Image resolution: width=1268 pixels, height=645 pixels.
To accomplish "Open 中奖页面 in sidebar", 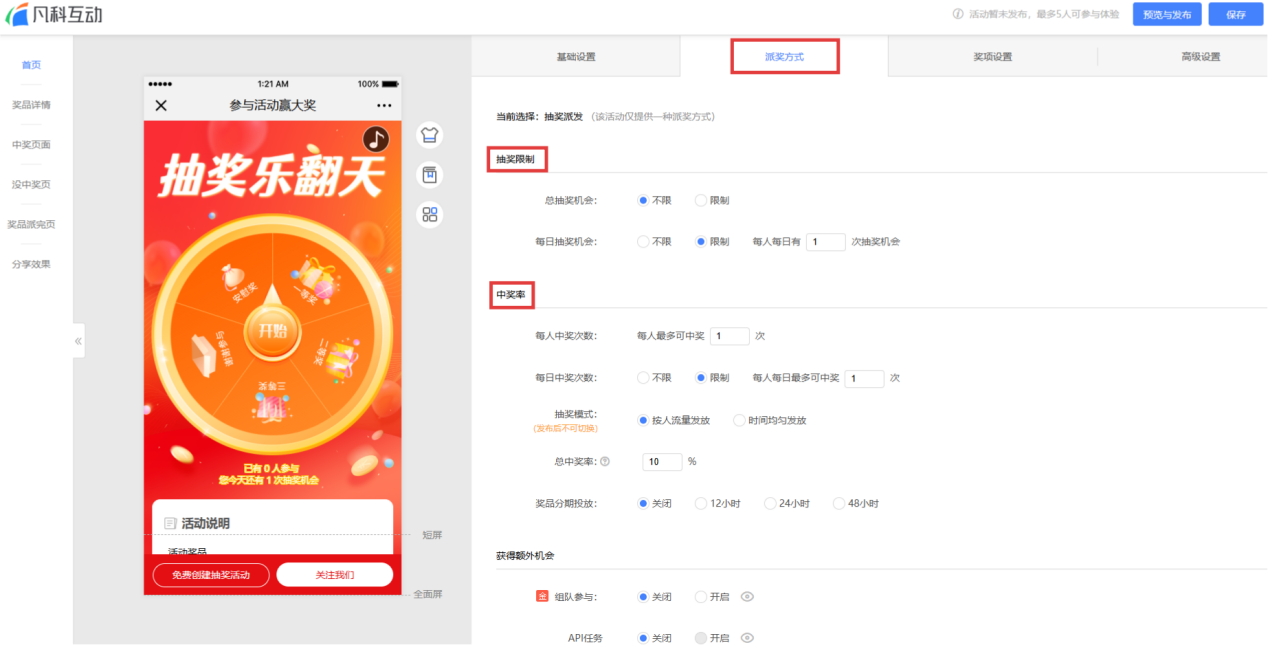I will click(31, 145).
